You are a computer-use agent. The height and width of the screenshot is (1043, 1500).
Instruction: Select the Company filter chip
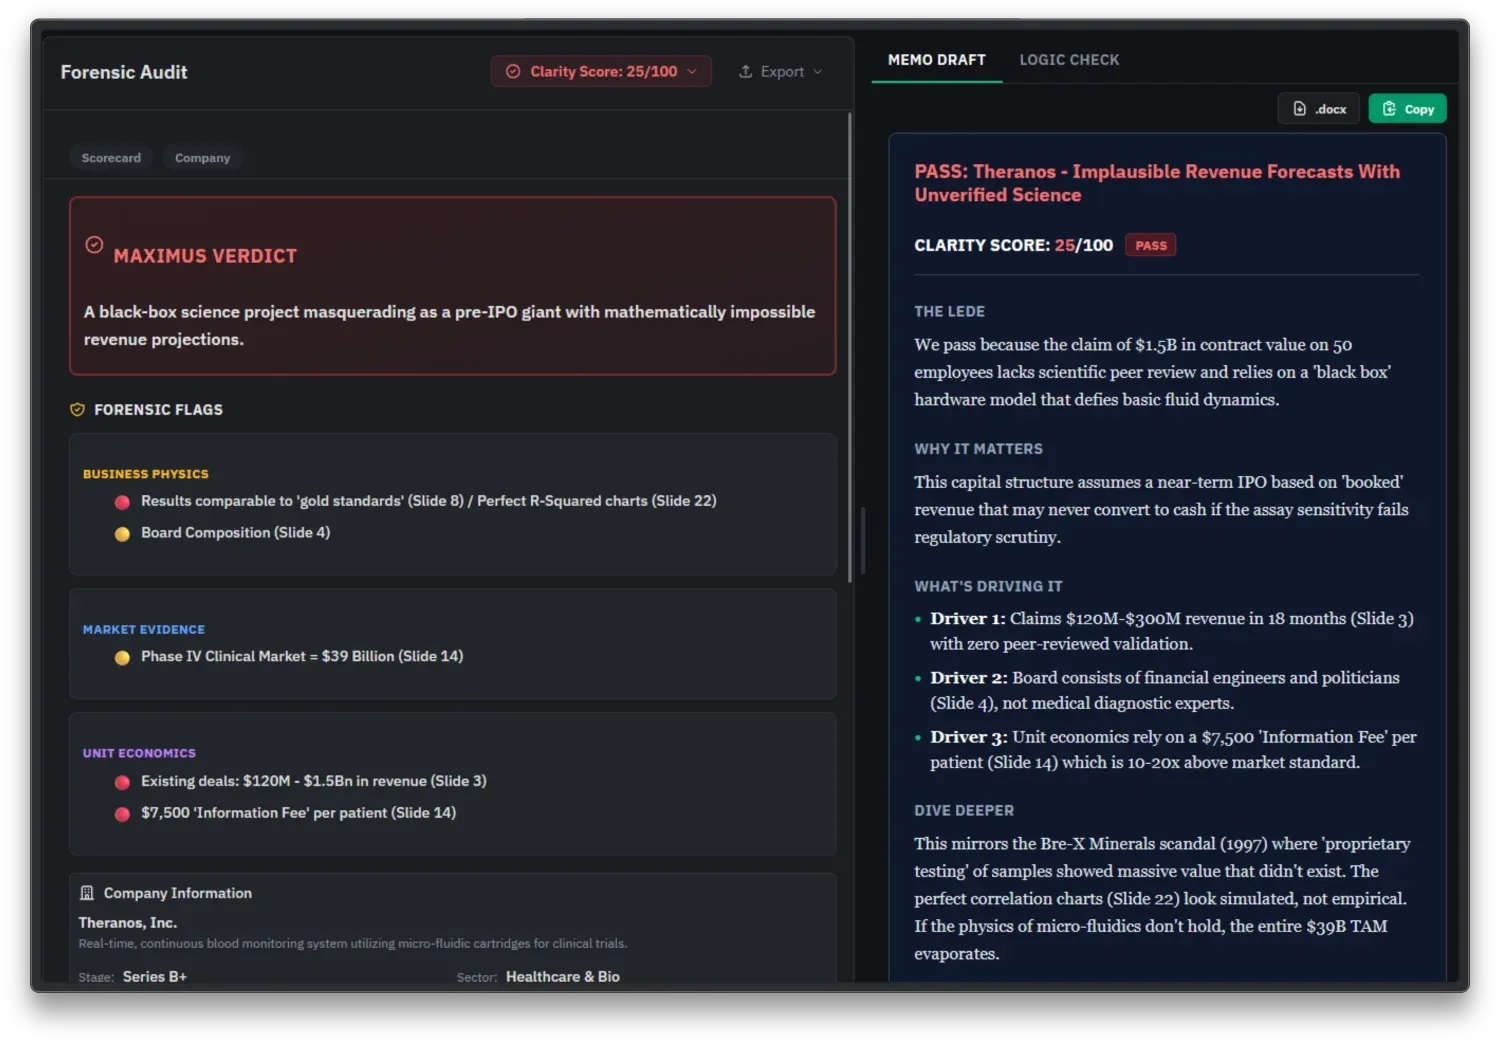coord(202,157)
